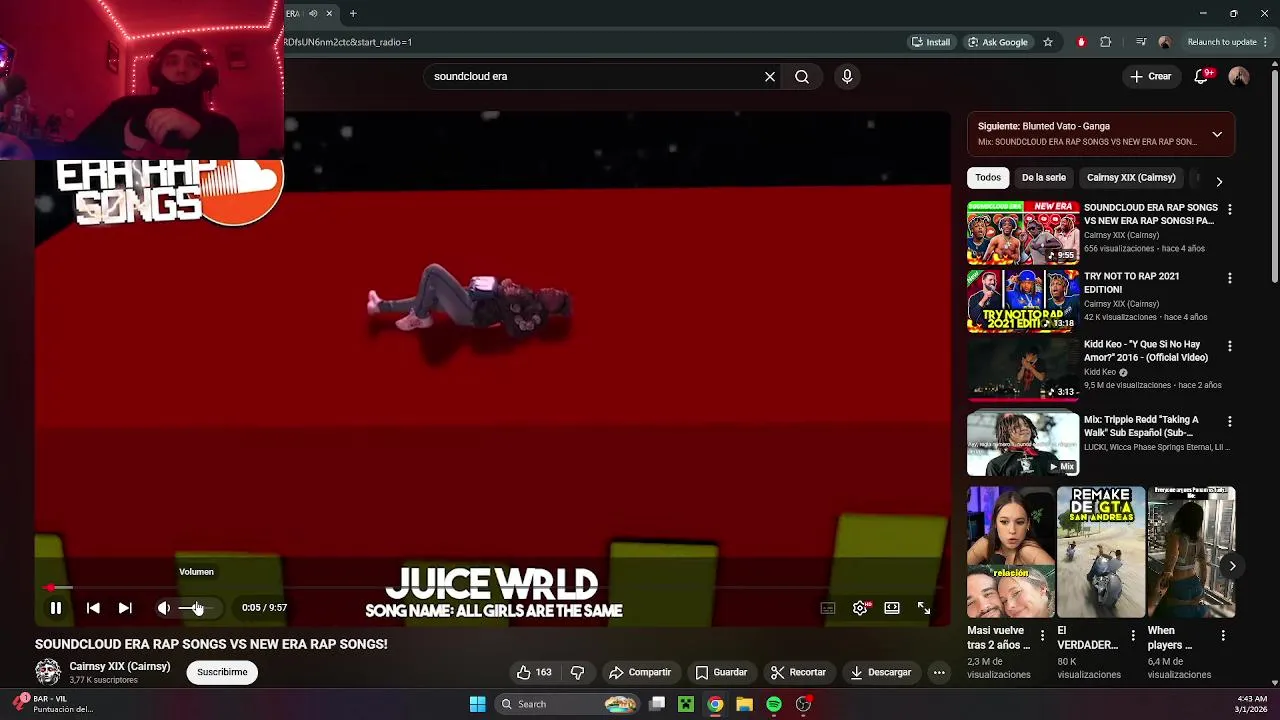Open the Cairnsy XIX channel avatar
The height and width of the screenshot is (720, 1280).
[x=47, y=672]
